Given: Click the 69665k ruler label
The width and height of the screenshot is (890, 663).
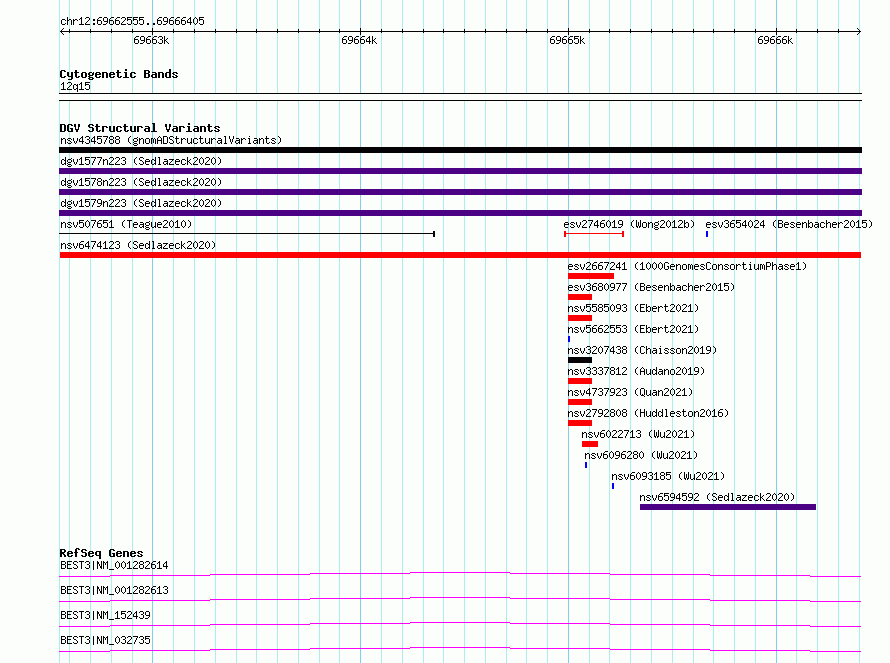Looking at the screenshot, I should point(567,40).
